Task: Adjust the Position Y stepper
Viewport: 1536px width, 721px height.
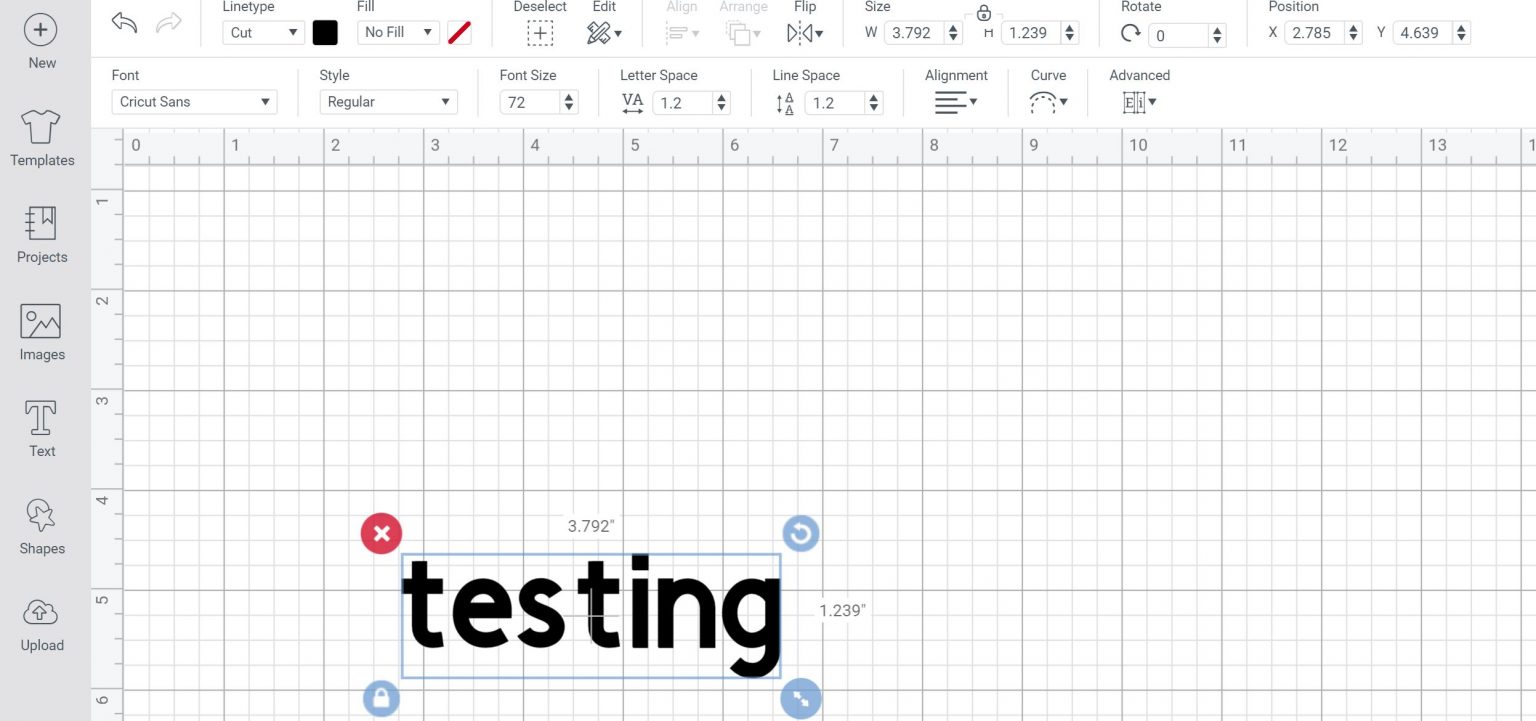Action: tap(1462, 33)
